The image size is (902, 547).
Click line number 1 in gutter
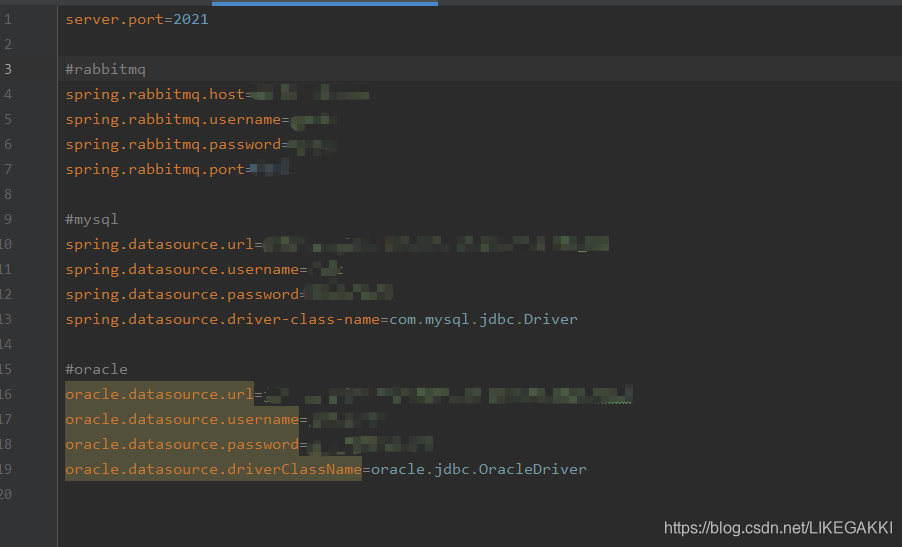[x=8, y=20]
